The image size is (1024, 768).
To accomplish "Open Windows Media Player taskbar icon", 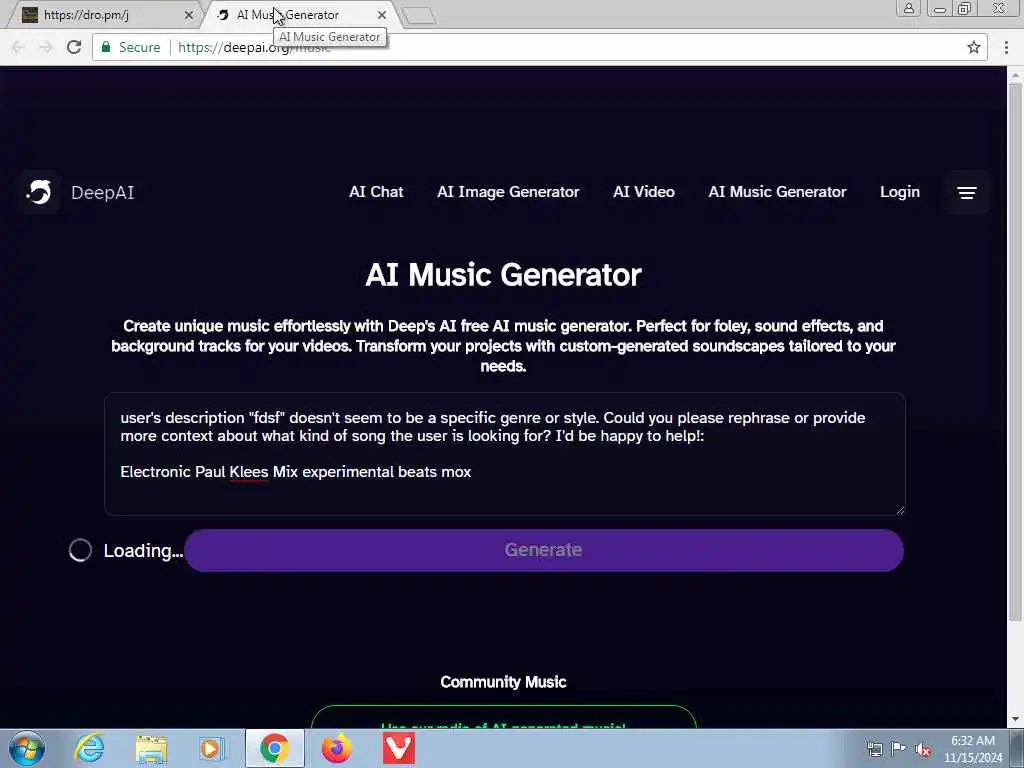I will point(211,748).
